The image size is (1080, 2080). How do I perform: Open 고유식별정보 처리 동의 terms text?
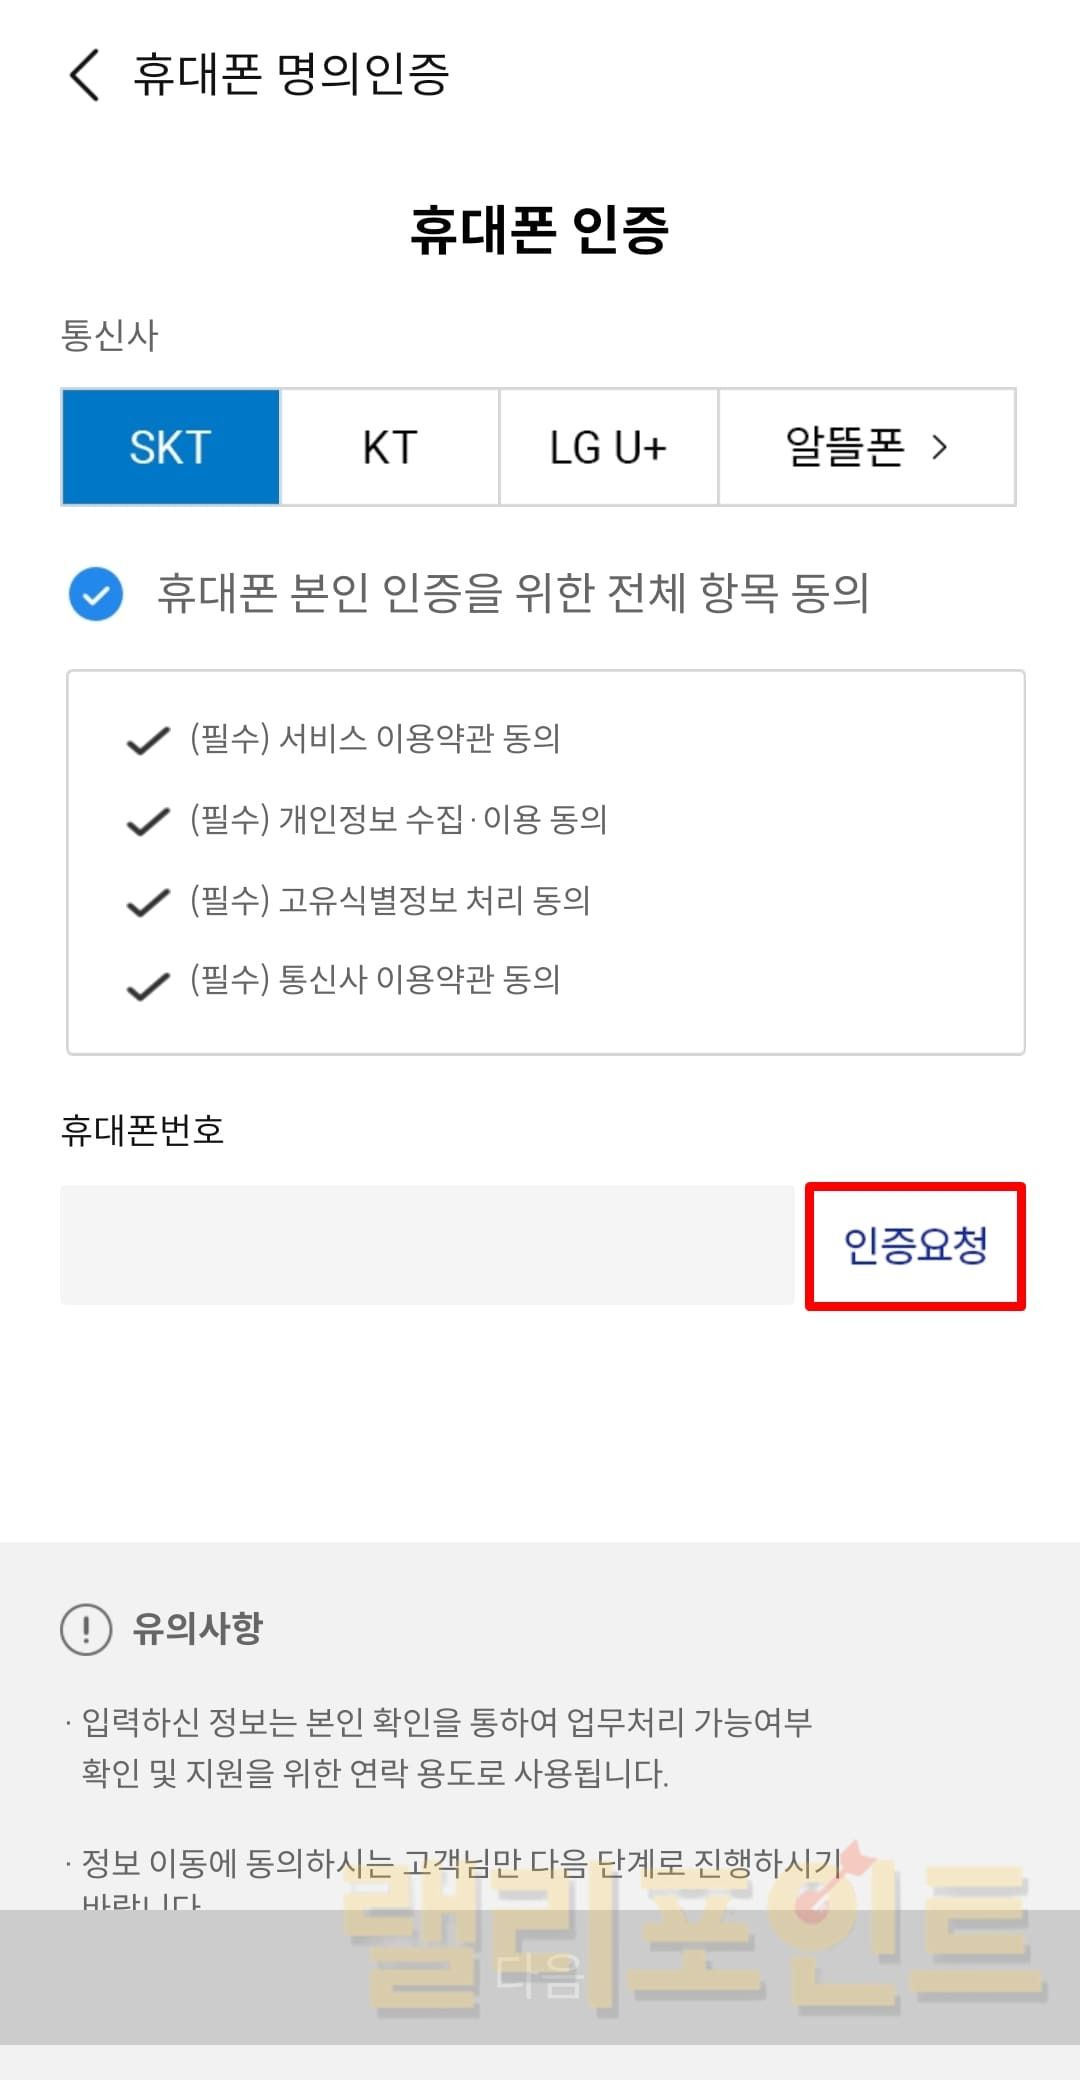[390, 901]
